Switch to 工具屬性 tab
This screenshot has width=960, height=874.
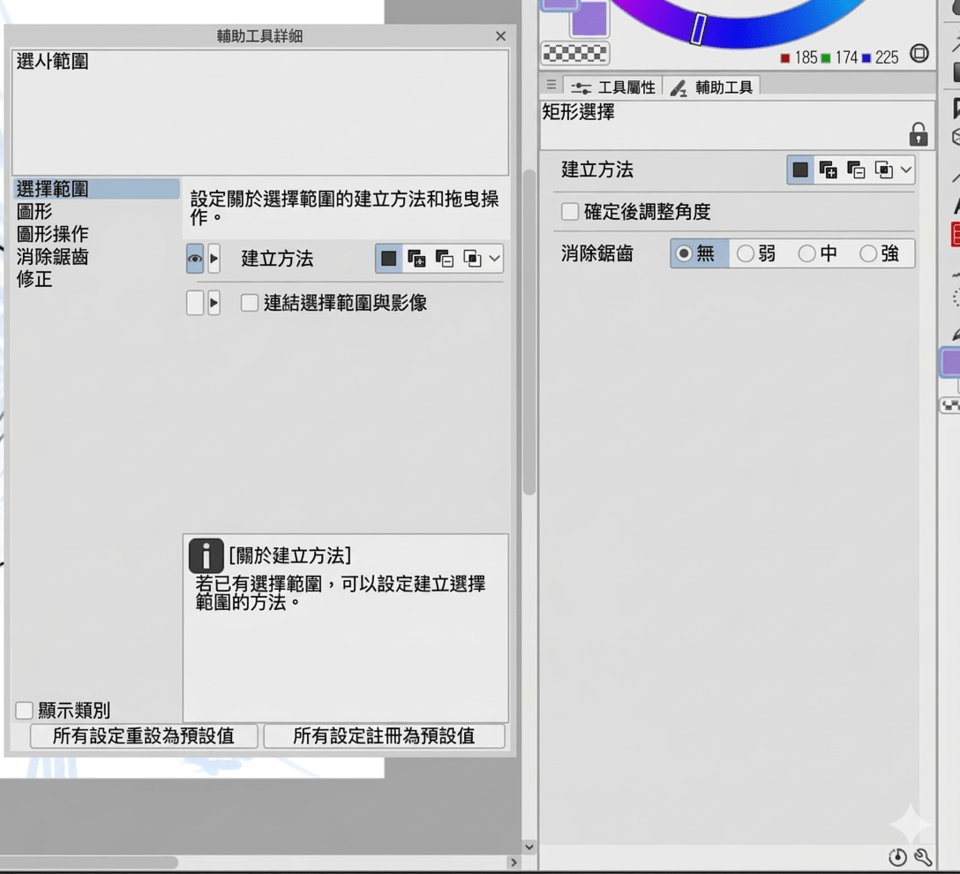click(613, 88)
